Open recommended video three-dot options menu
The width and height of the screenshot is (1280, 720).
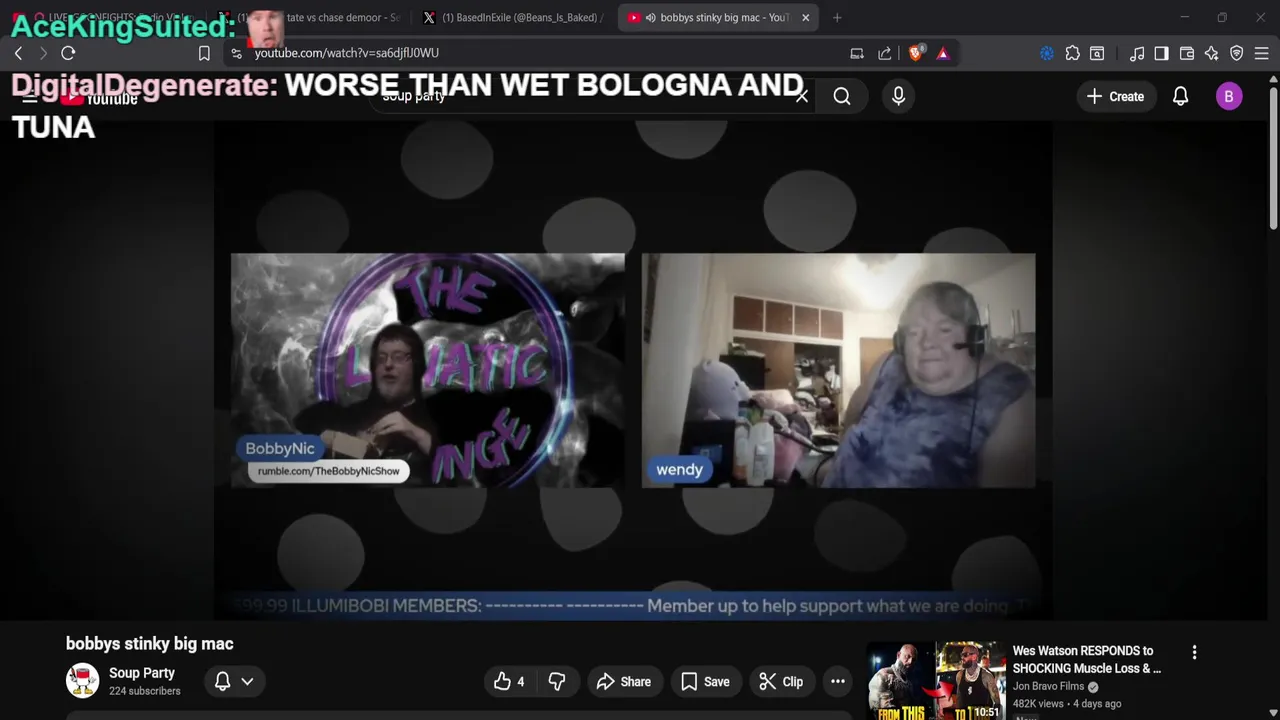1194,653
